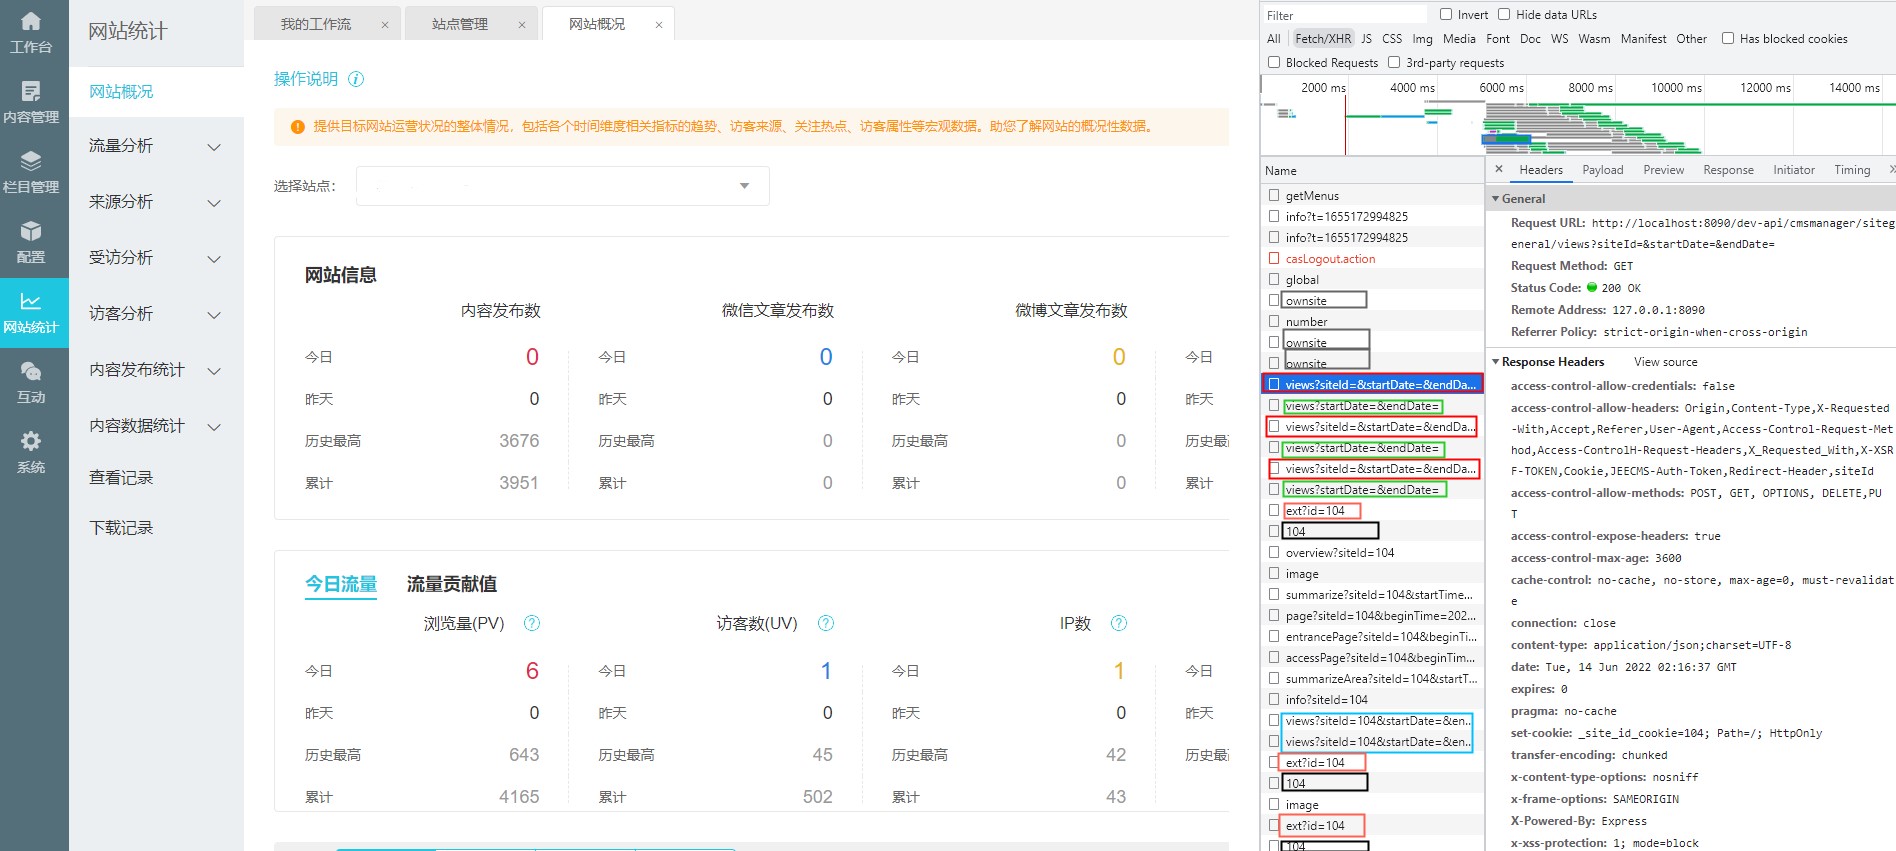Enable the Invert filter checkbox
Image resolution: width=1896 pixels, height=851 pixels.
[1445, 14]
